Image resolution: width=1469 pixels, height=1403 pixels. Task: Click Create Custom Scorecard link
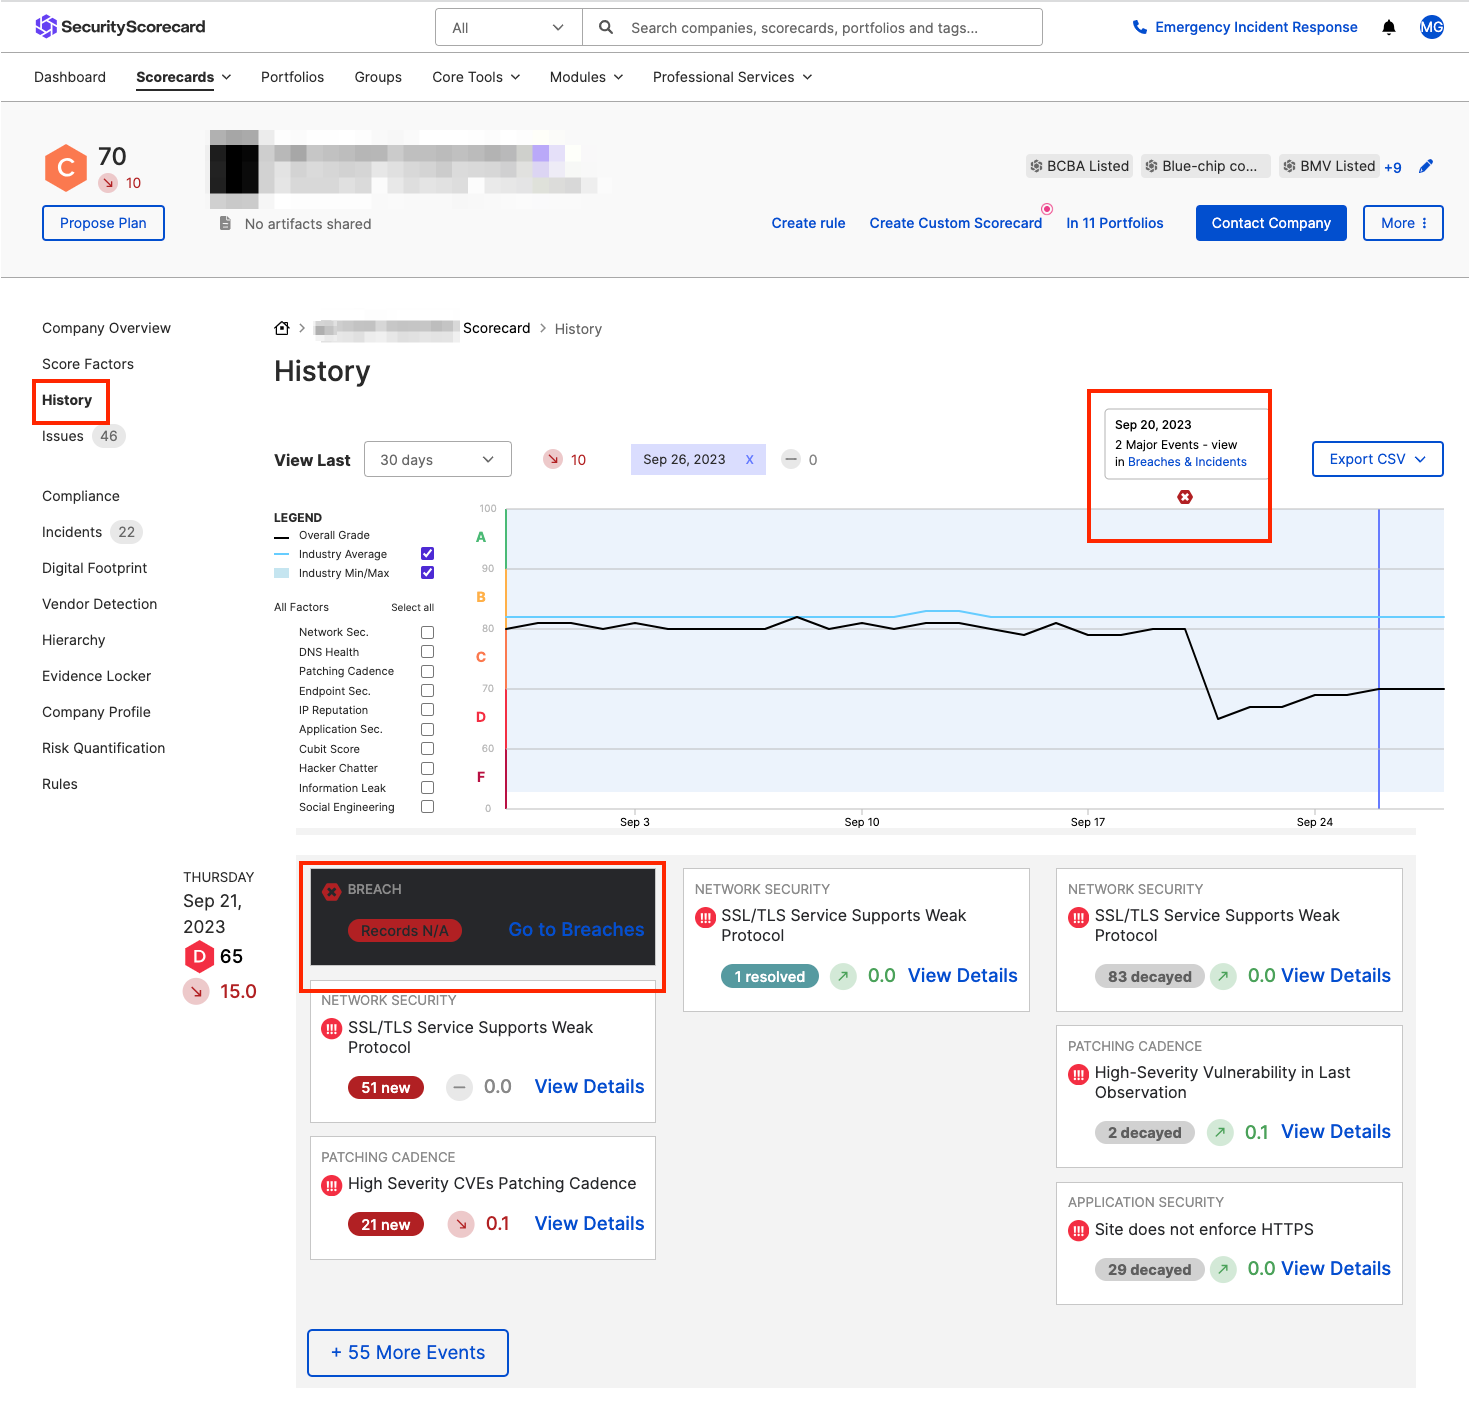[956, 223]
